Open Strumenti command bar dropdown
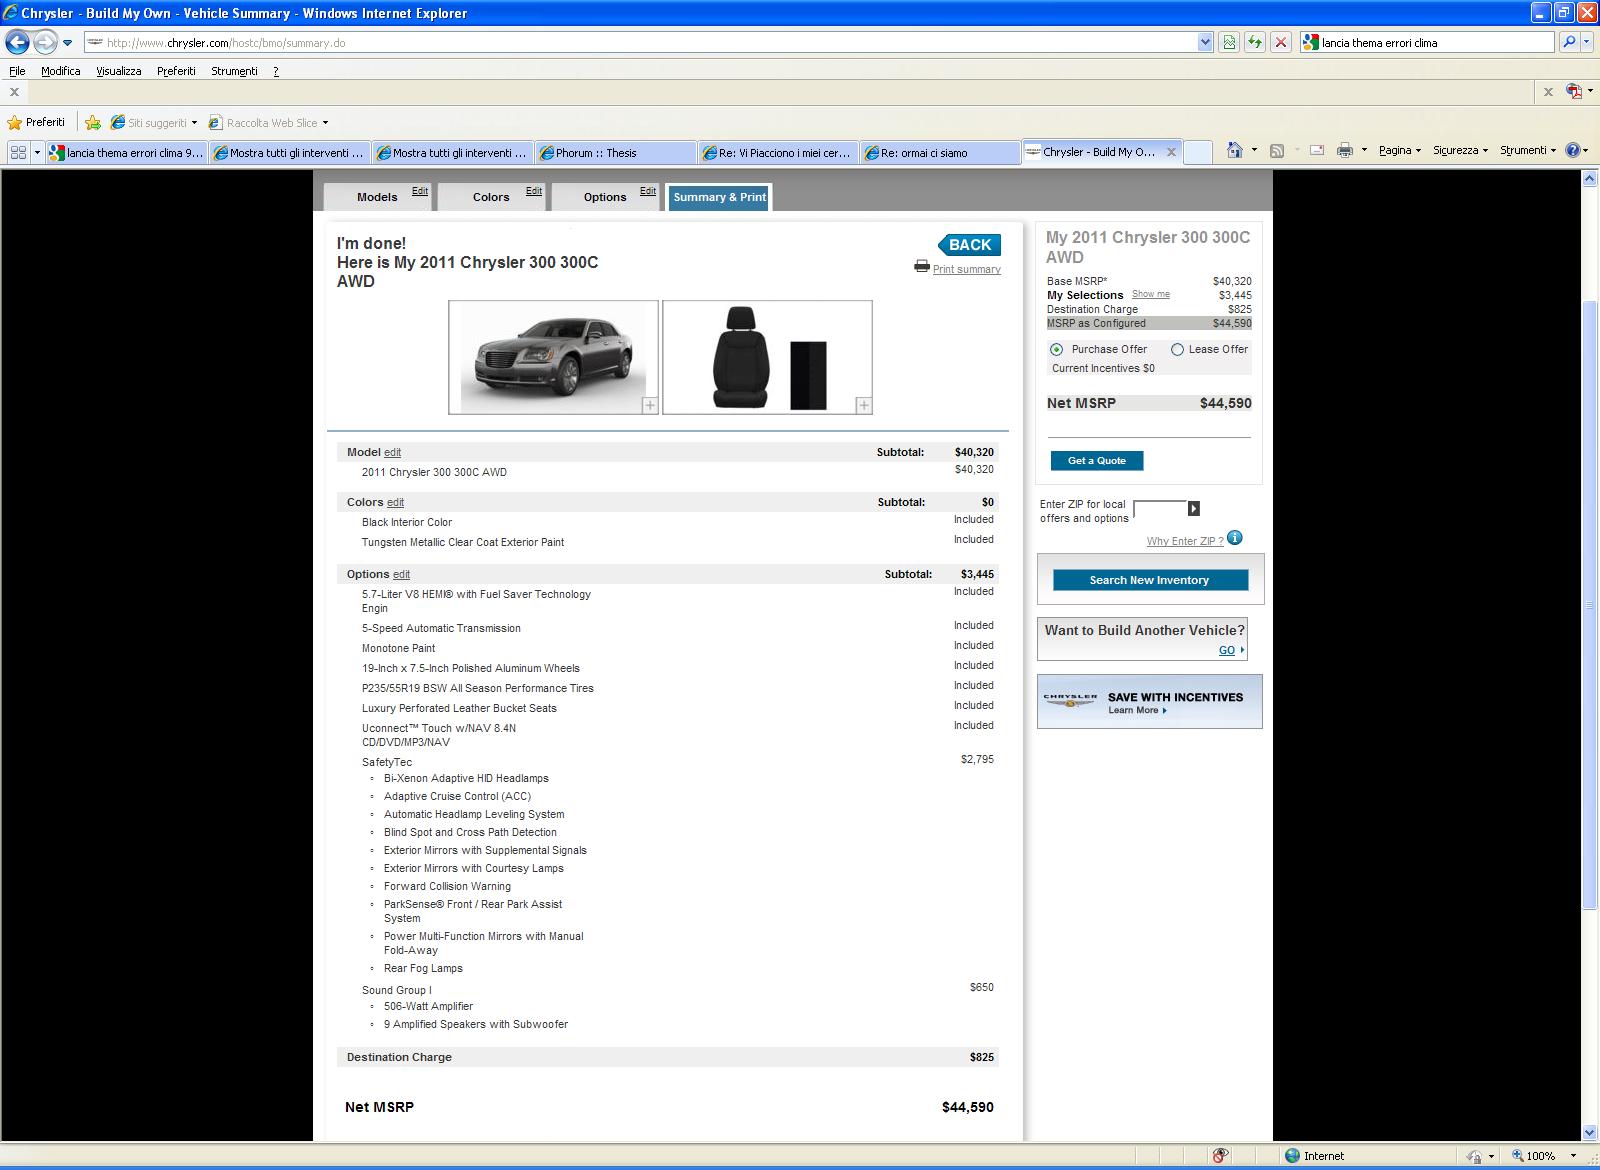 (x=1528, y=150)
